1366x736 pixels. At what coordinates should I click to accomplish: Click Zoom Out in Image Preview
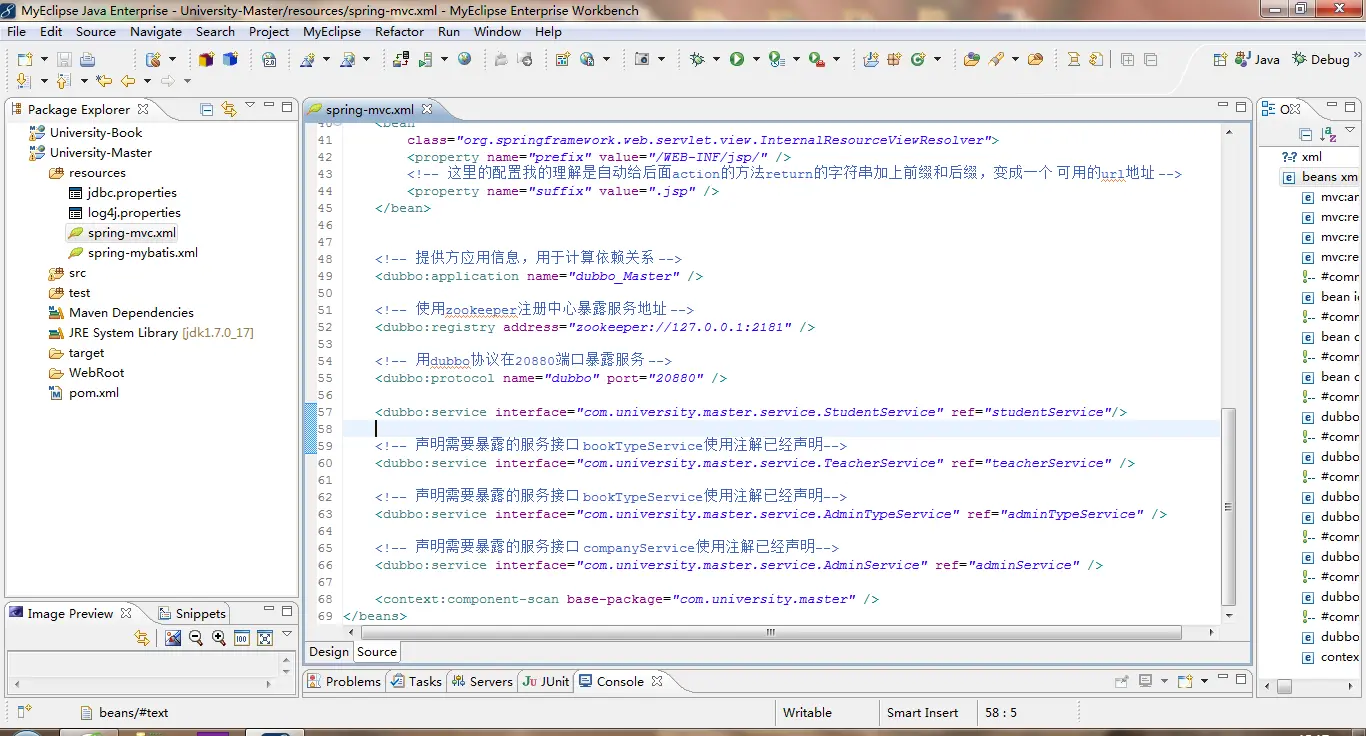196,638
